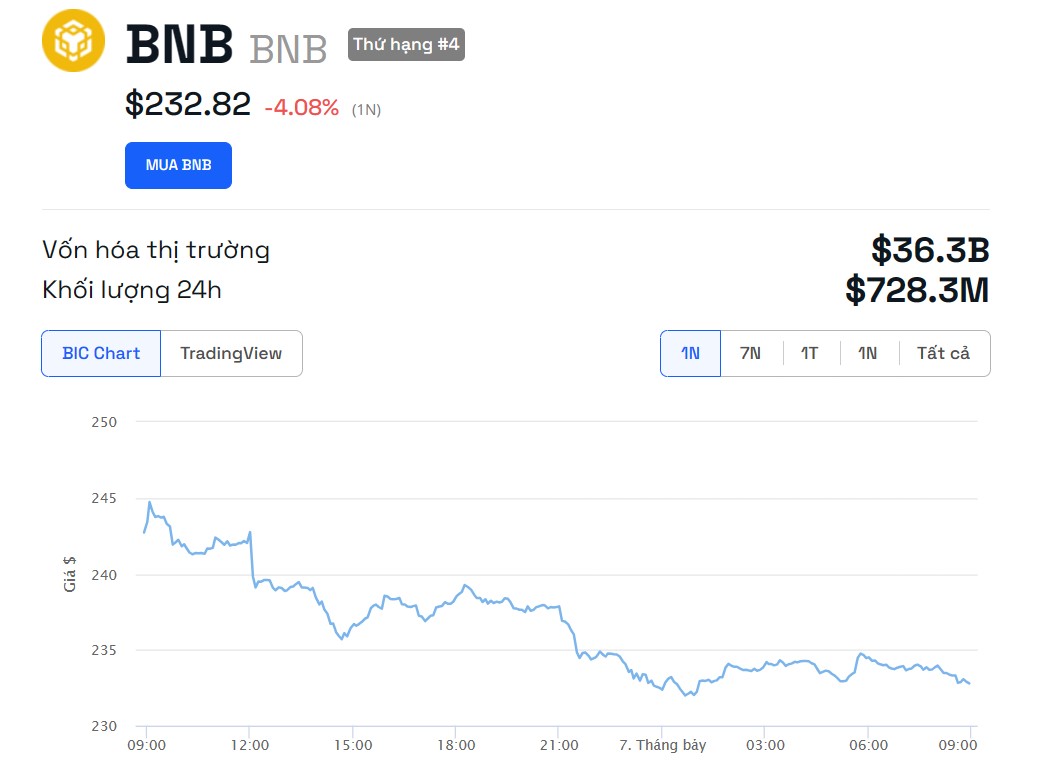Switch to the TradingView tab

point(231,353)
